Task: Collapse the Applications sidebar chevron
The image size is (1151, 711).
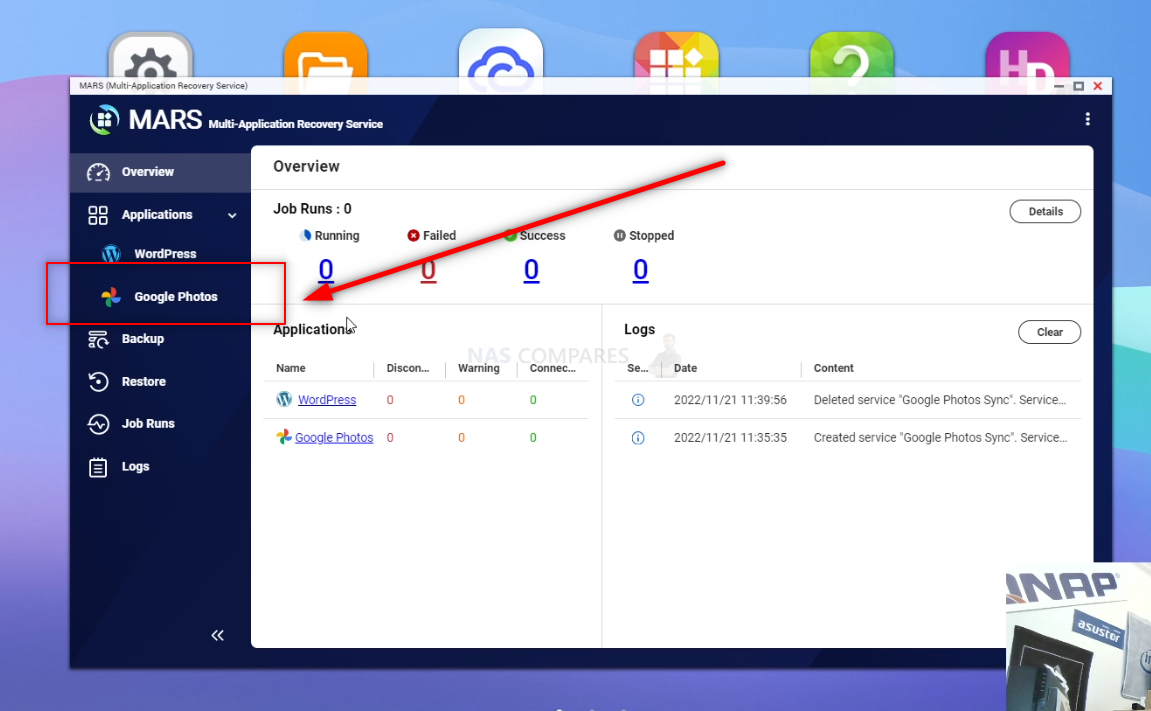Action: pyautogui.click(x=232, y=216)
